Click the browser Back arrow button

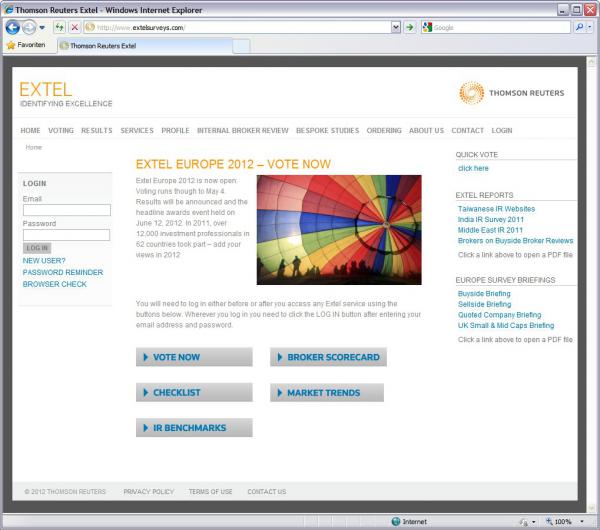(x=13, y=28)
